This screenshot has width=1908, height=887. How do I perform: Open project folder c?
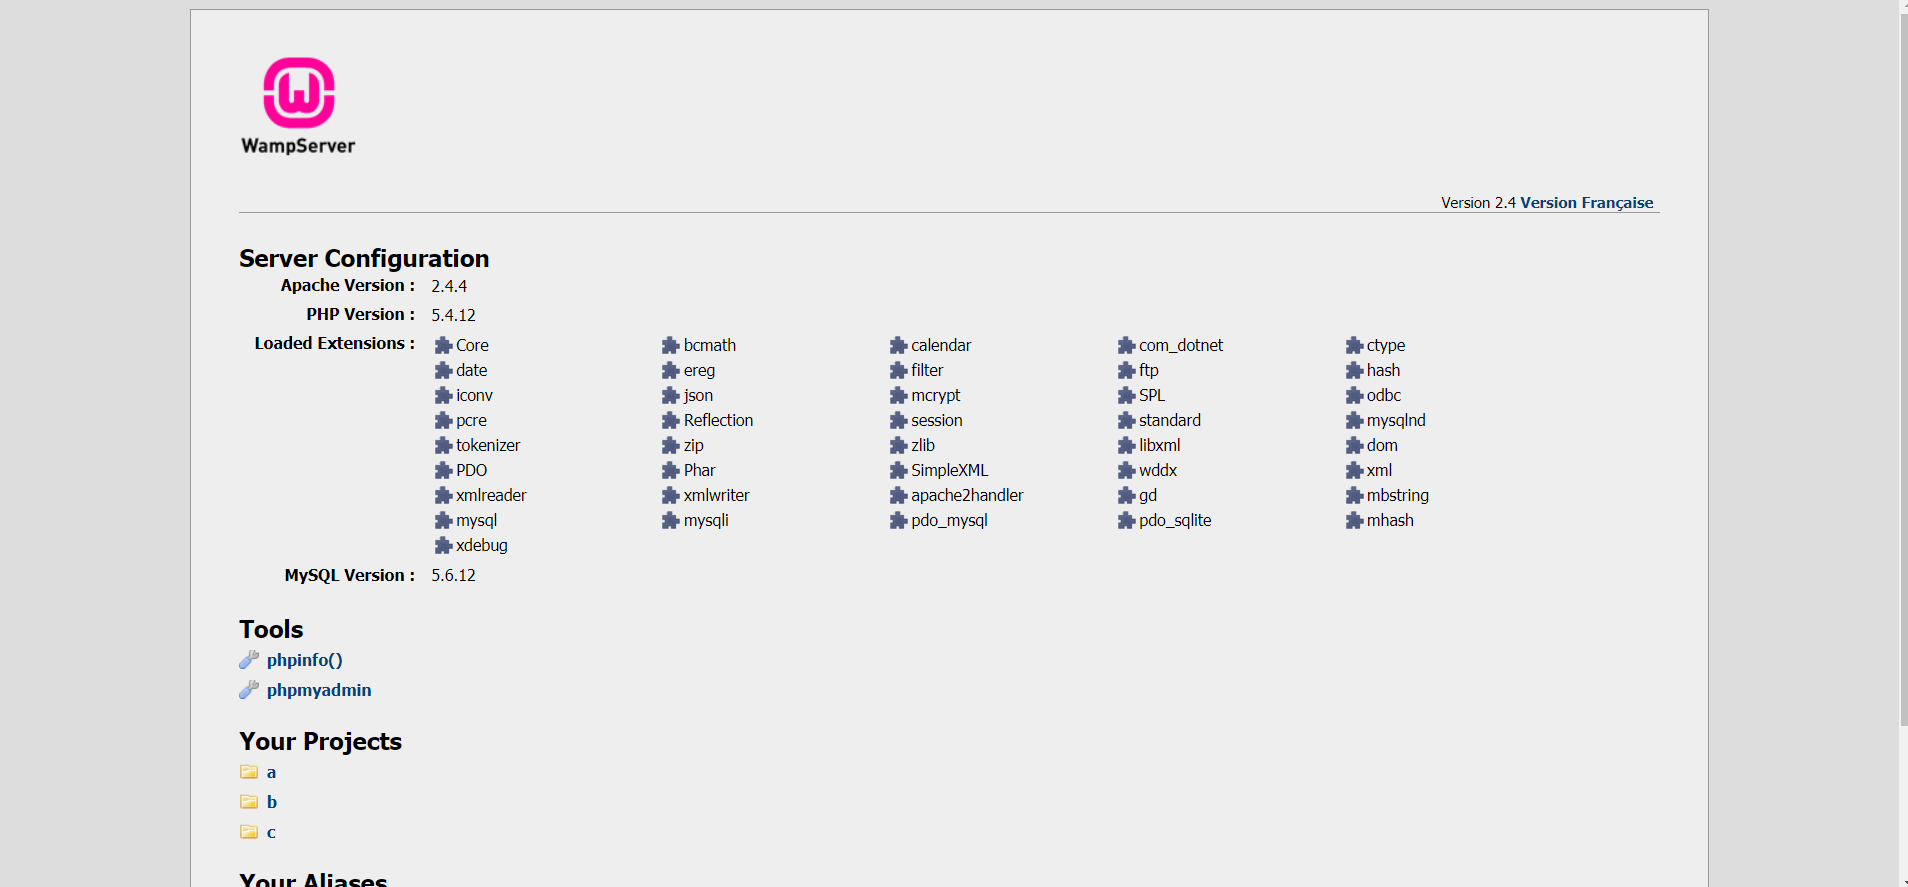click(271, 832)
